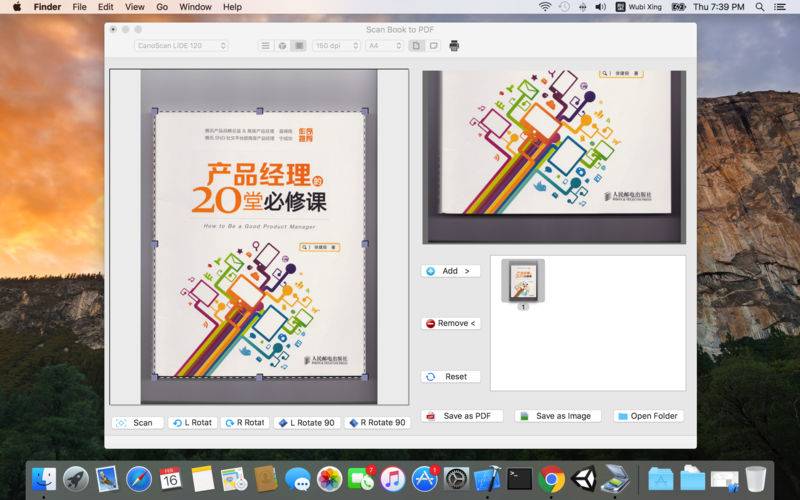
Task: Open Contacts from the Dock
Action: coord(266,479)
